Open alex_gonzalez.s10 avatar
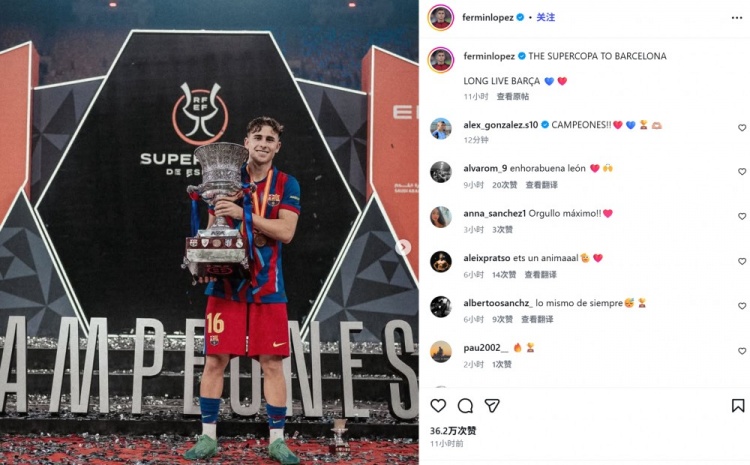750x465 pixels. coord(441,129)
